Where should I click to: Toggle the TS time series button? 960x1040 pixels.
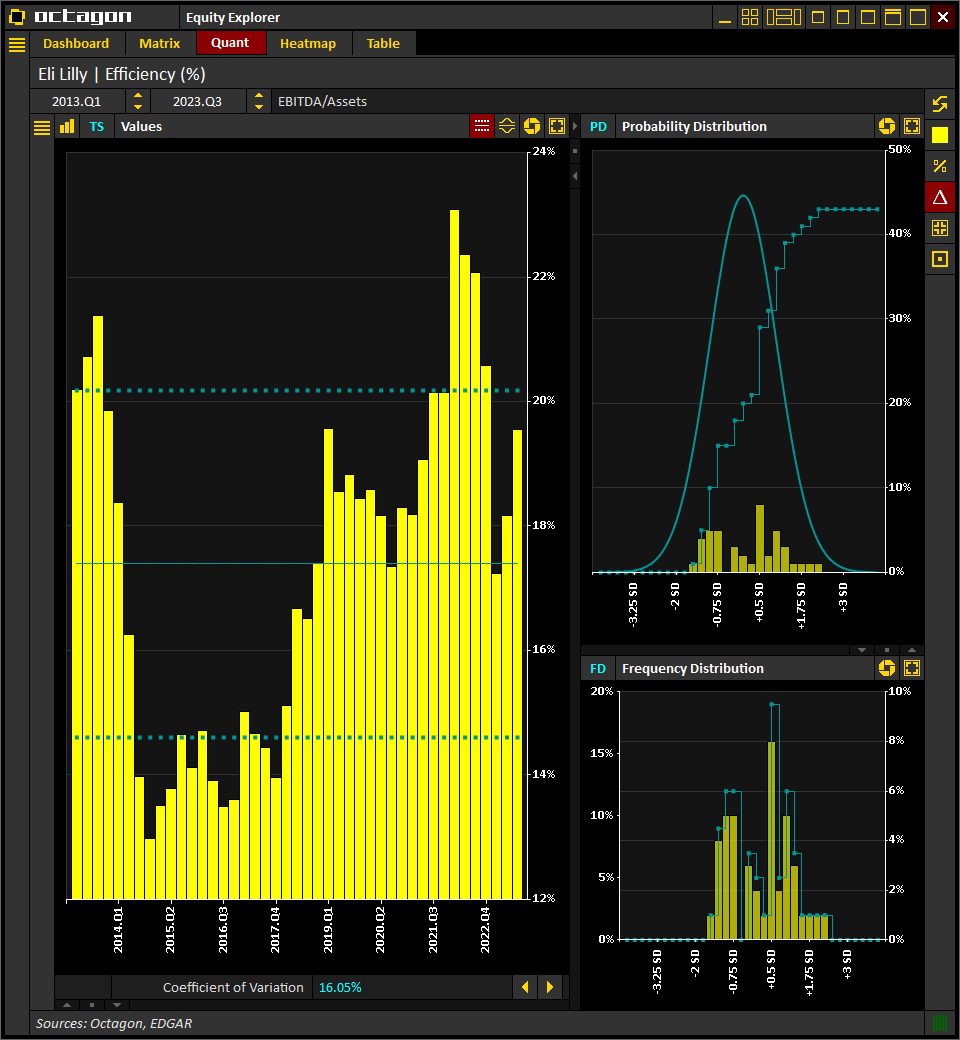pos(97,127)
